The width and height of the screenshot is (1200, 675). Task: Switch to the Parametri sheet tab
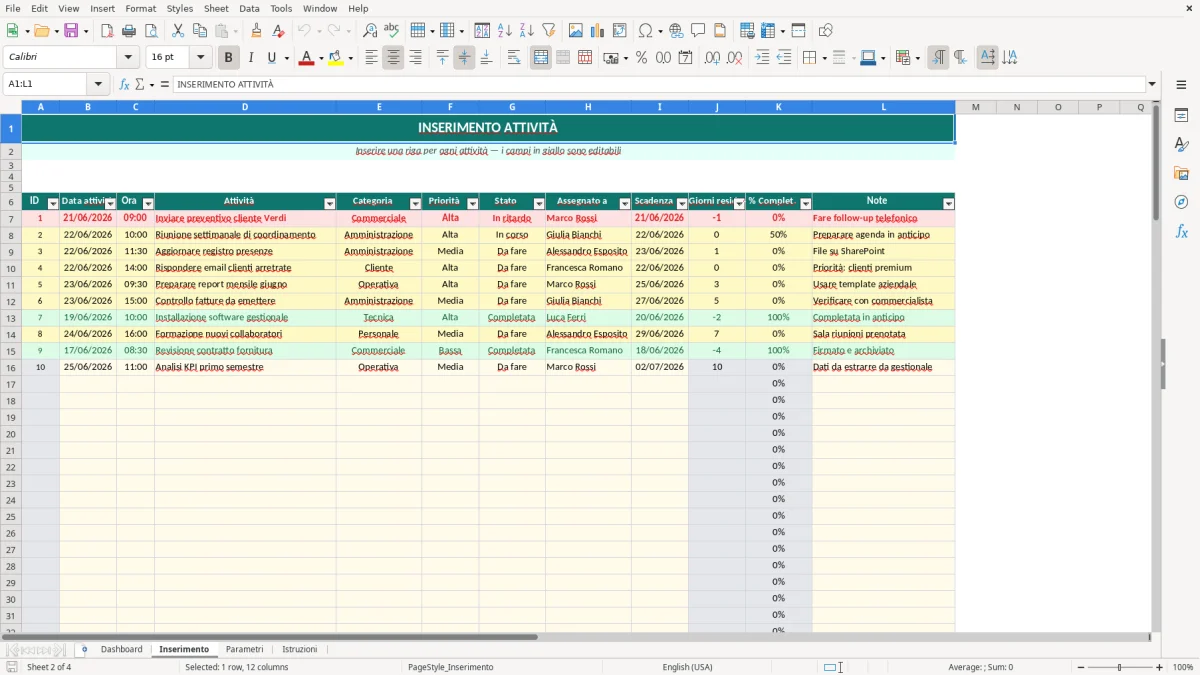click(245, 650)
